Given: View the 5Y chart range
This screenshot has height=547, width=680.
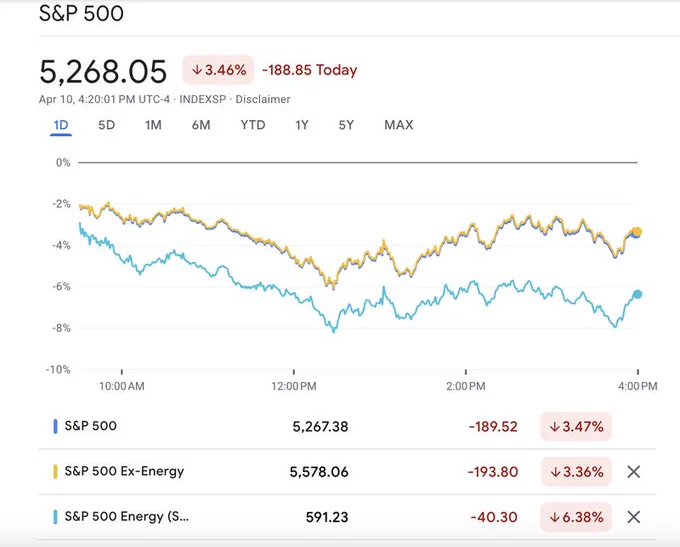Looking at the screenshot, I should point(346,125).
